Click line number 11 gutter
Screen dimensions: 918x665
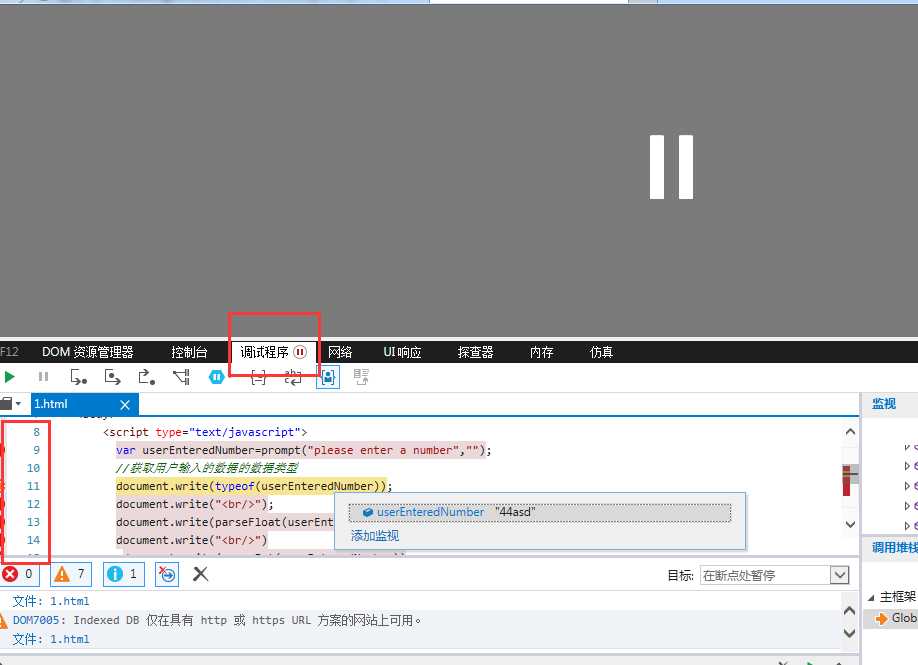click(x=33, y=486)
